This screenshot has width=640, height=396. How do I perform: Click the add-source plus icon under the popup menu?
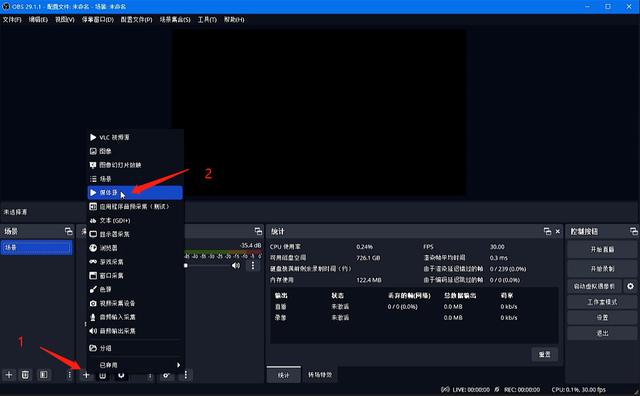click(x=86, y=375)
